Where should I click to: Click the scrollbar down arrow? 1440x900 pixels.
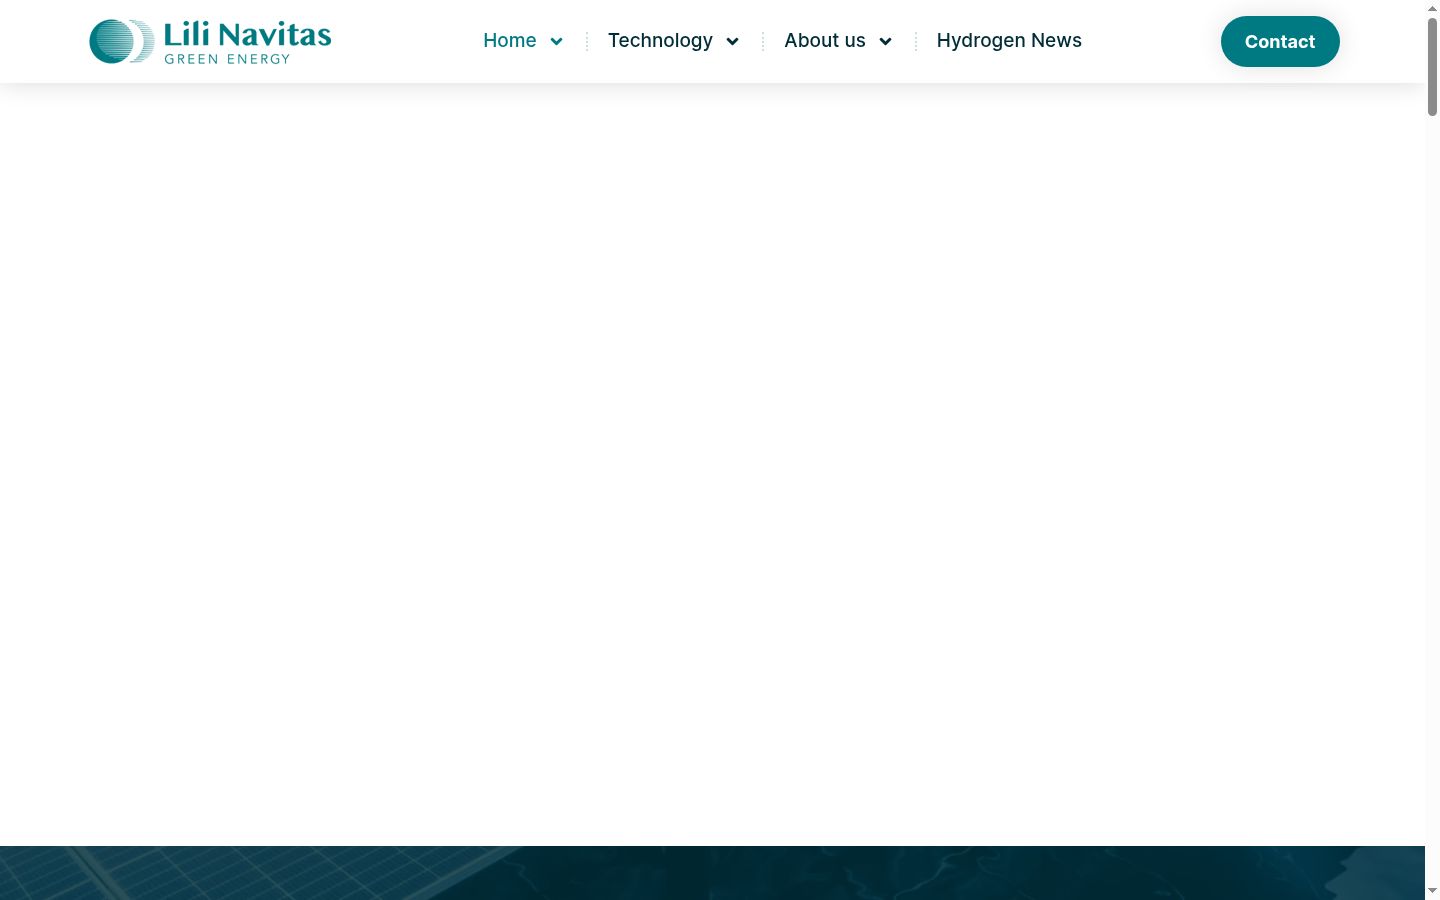tap(1432, 891)
